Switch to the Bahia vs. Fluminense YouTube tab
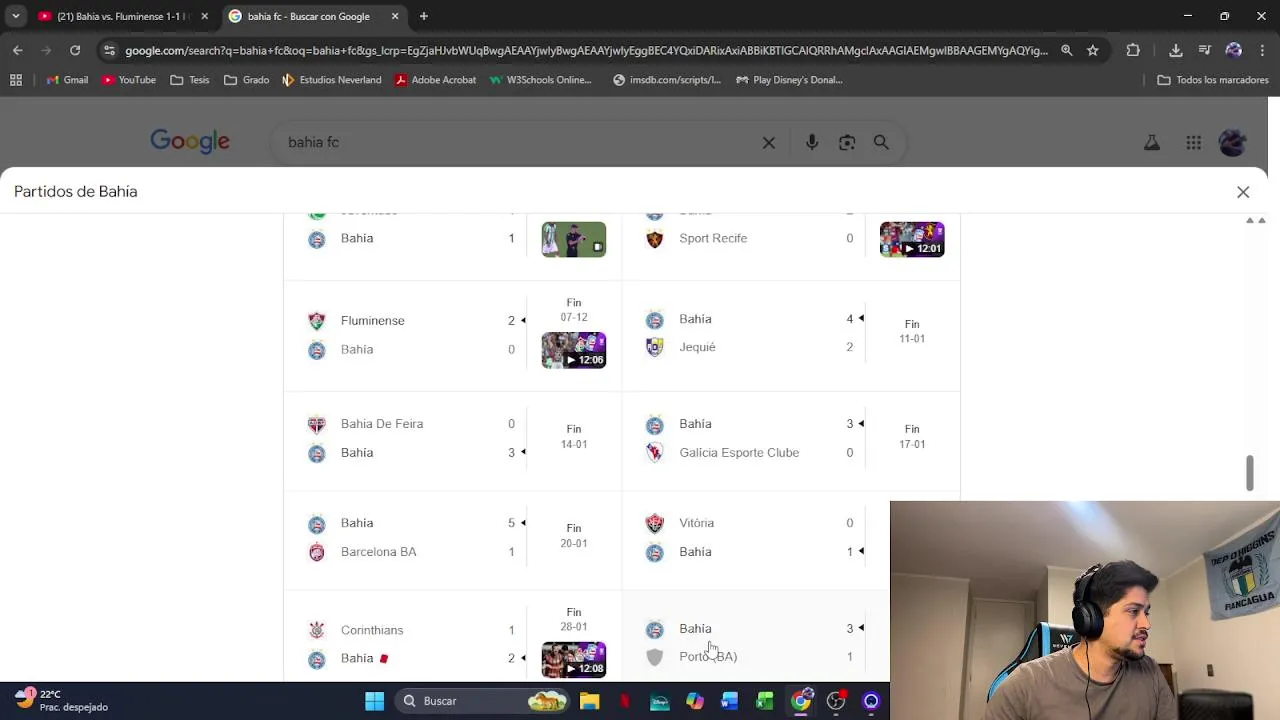1280x720 pixels. (x=120, y=16)
